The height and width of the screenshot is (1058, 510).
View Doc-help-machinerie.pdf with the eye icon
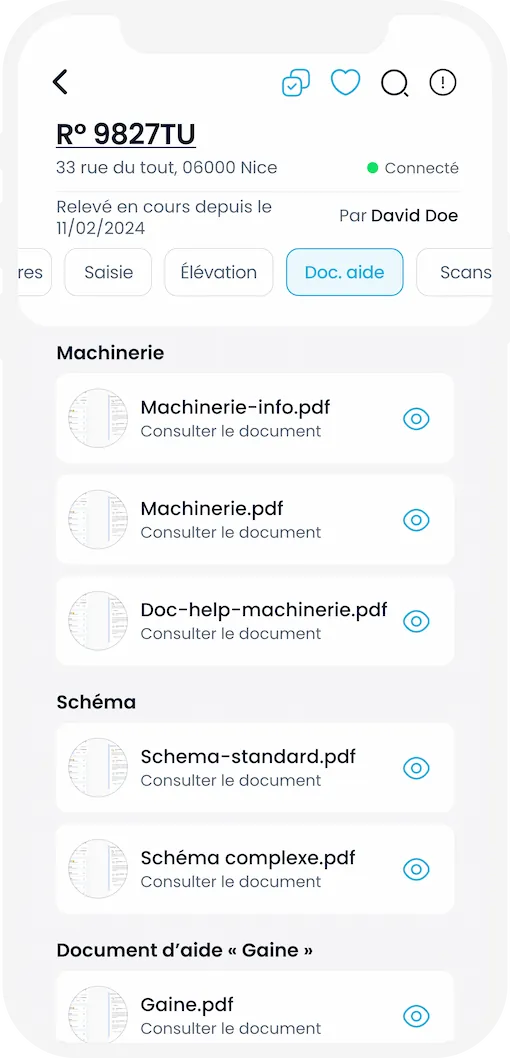point(416,621)
